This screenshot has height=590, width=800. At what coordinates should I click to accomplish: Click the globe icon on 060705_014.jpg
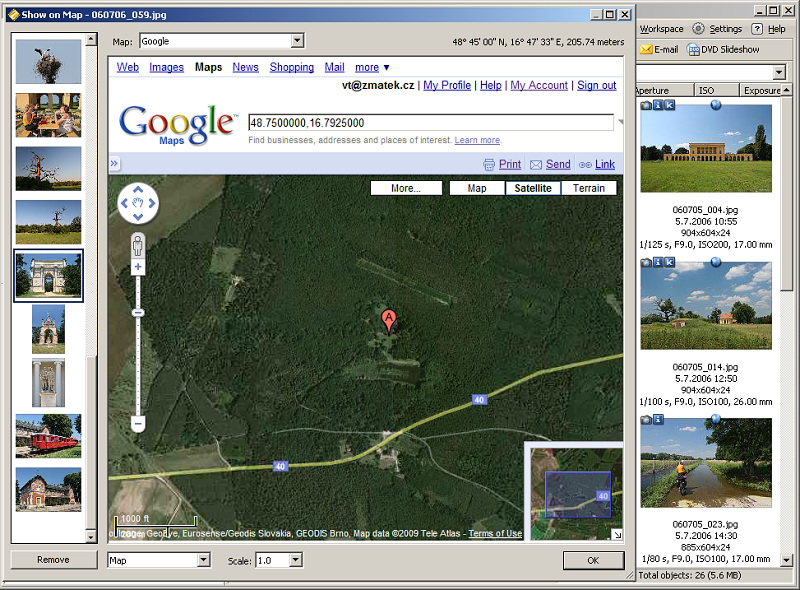click(716, 262)
